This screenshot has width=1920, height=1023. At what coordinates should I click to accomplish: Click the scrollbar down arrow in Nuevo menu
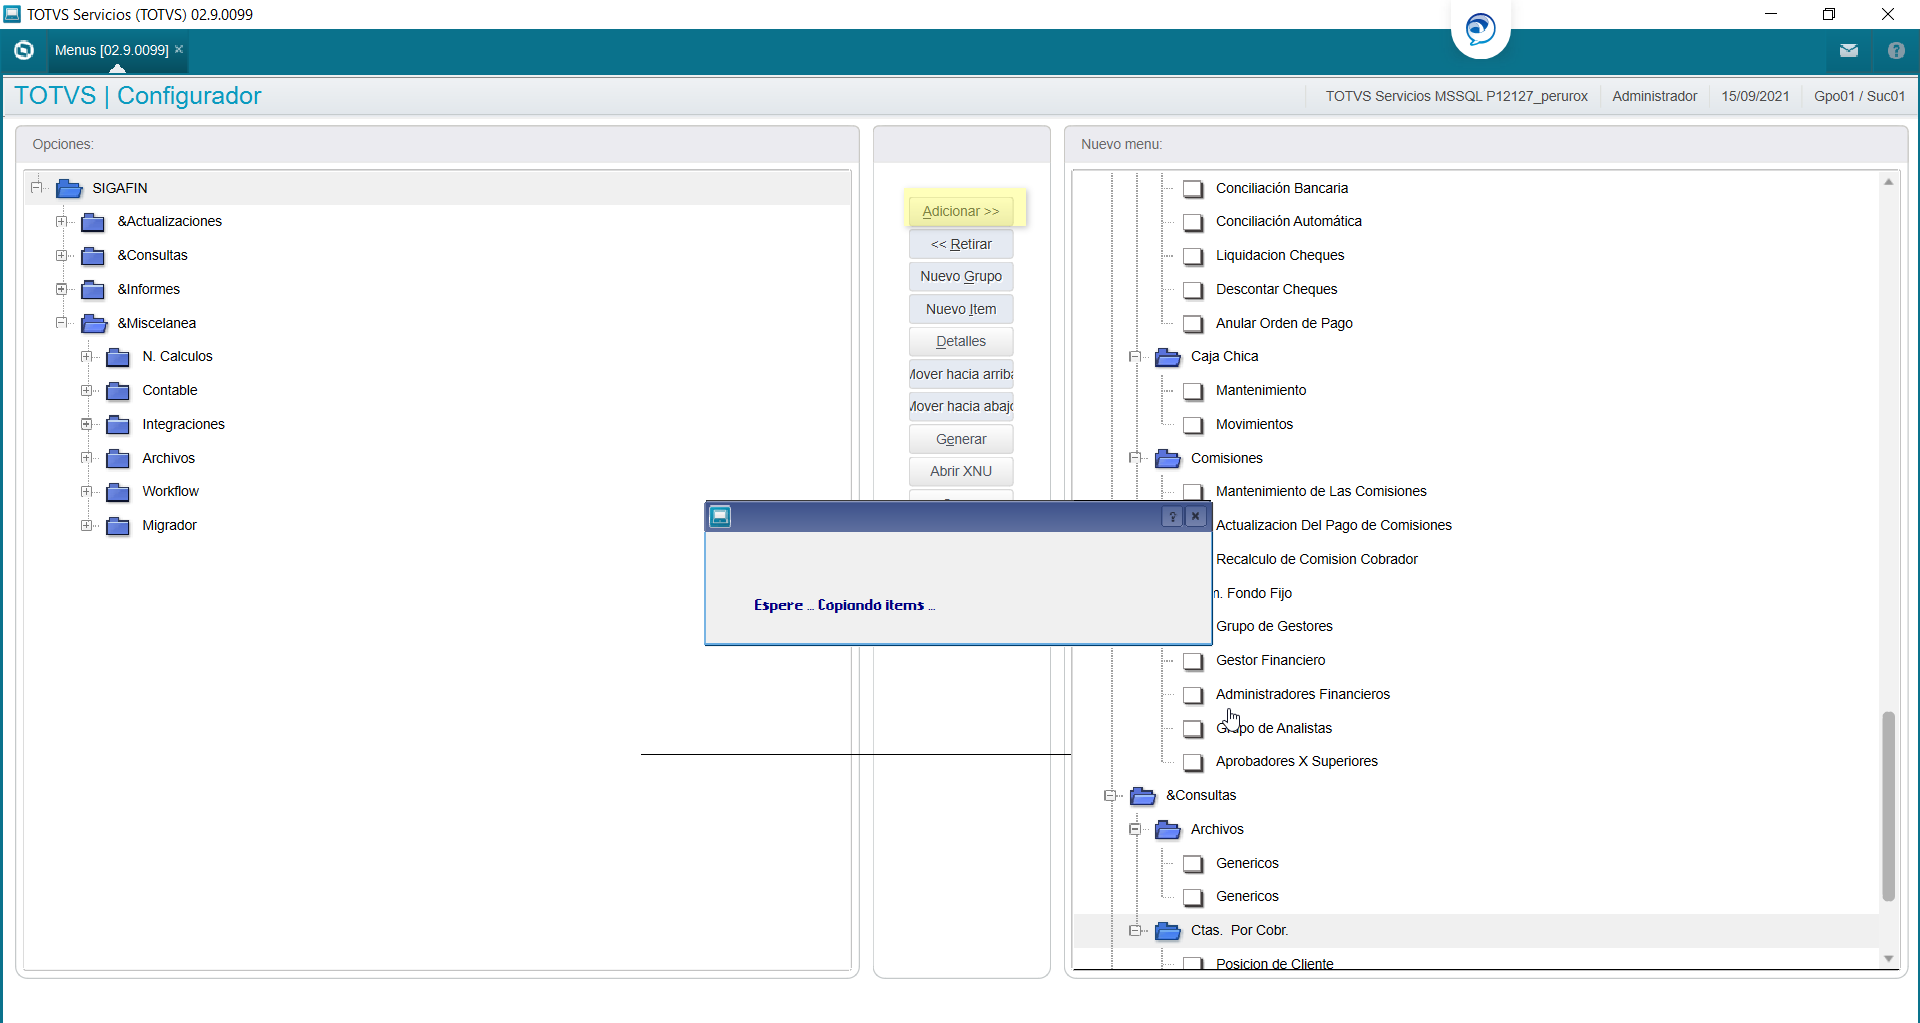(x=1888, y=958)
